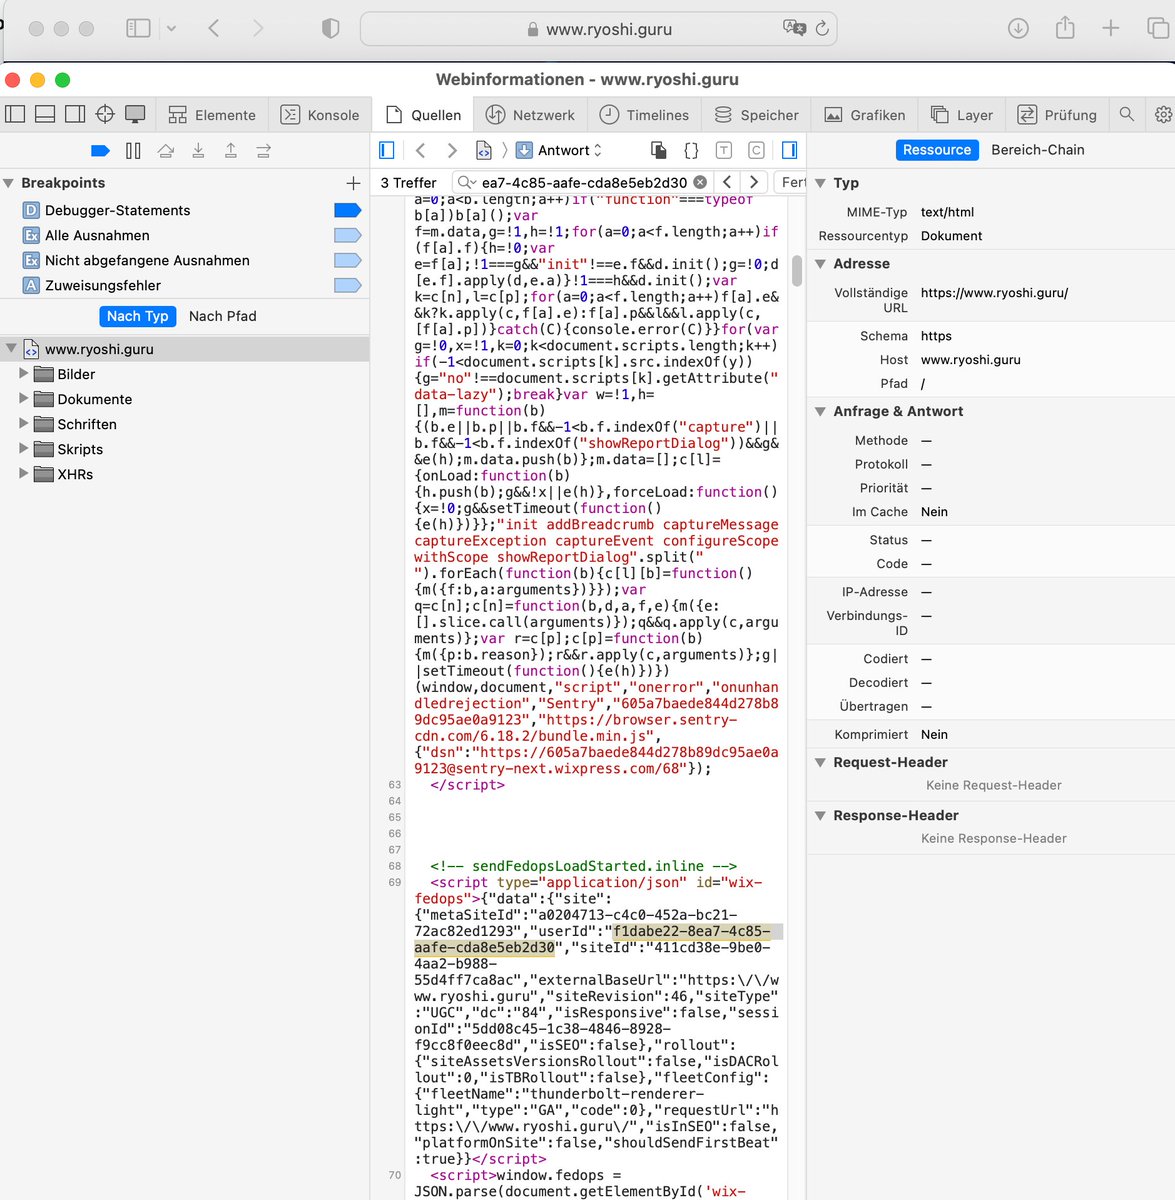The width and height of the screenshot is (1175, 1200).
Task: Collapse the Response-Header section
Action: point(820,815)
